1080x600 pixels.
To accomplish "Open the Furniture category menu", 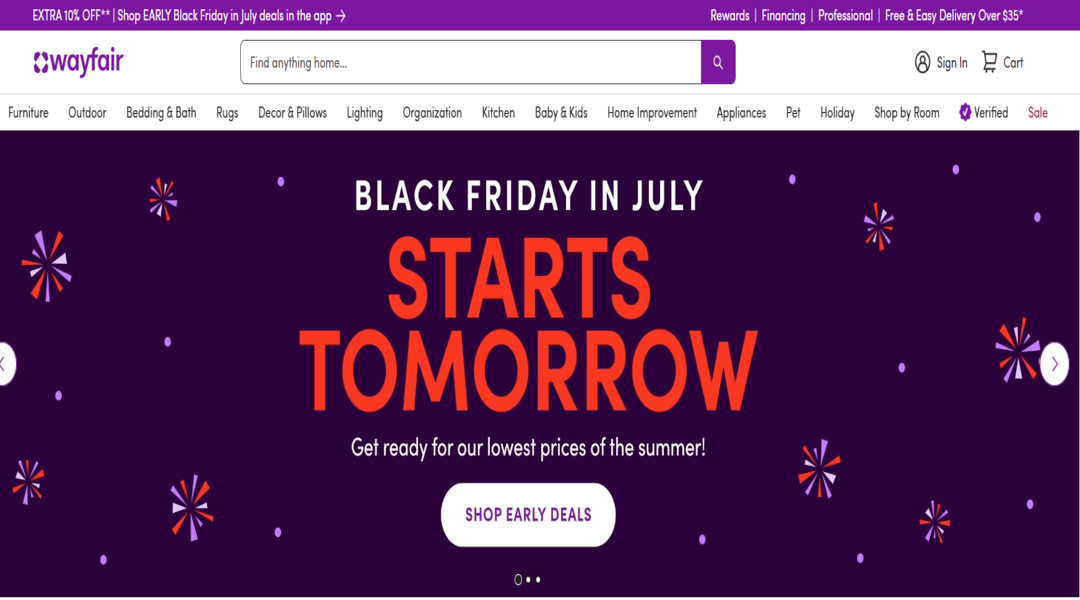I will (28, 112).
